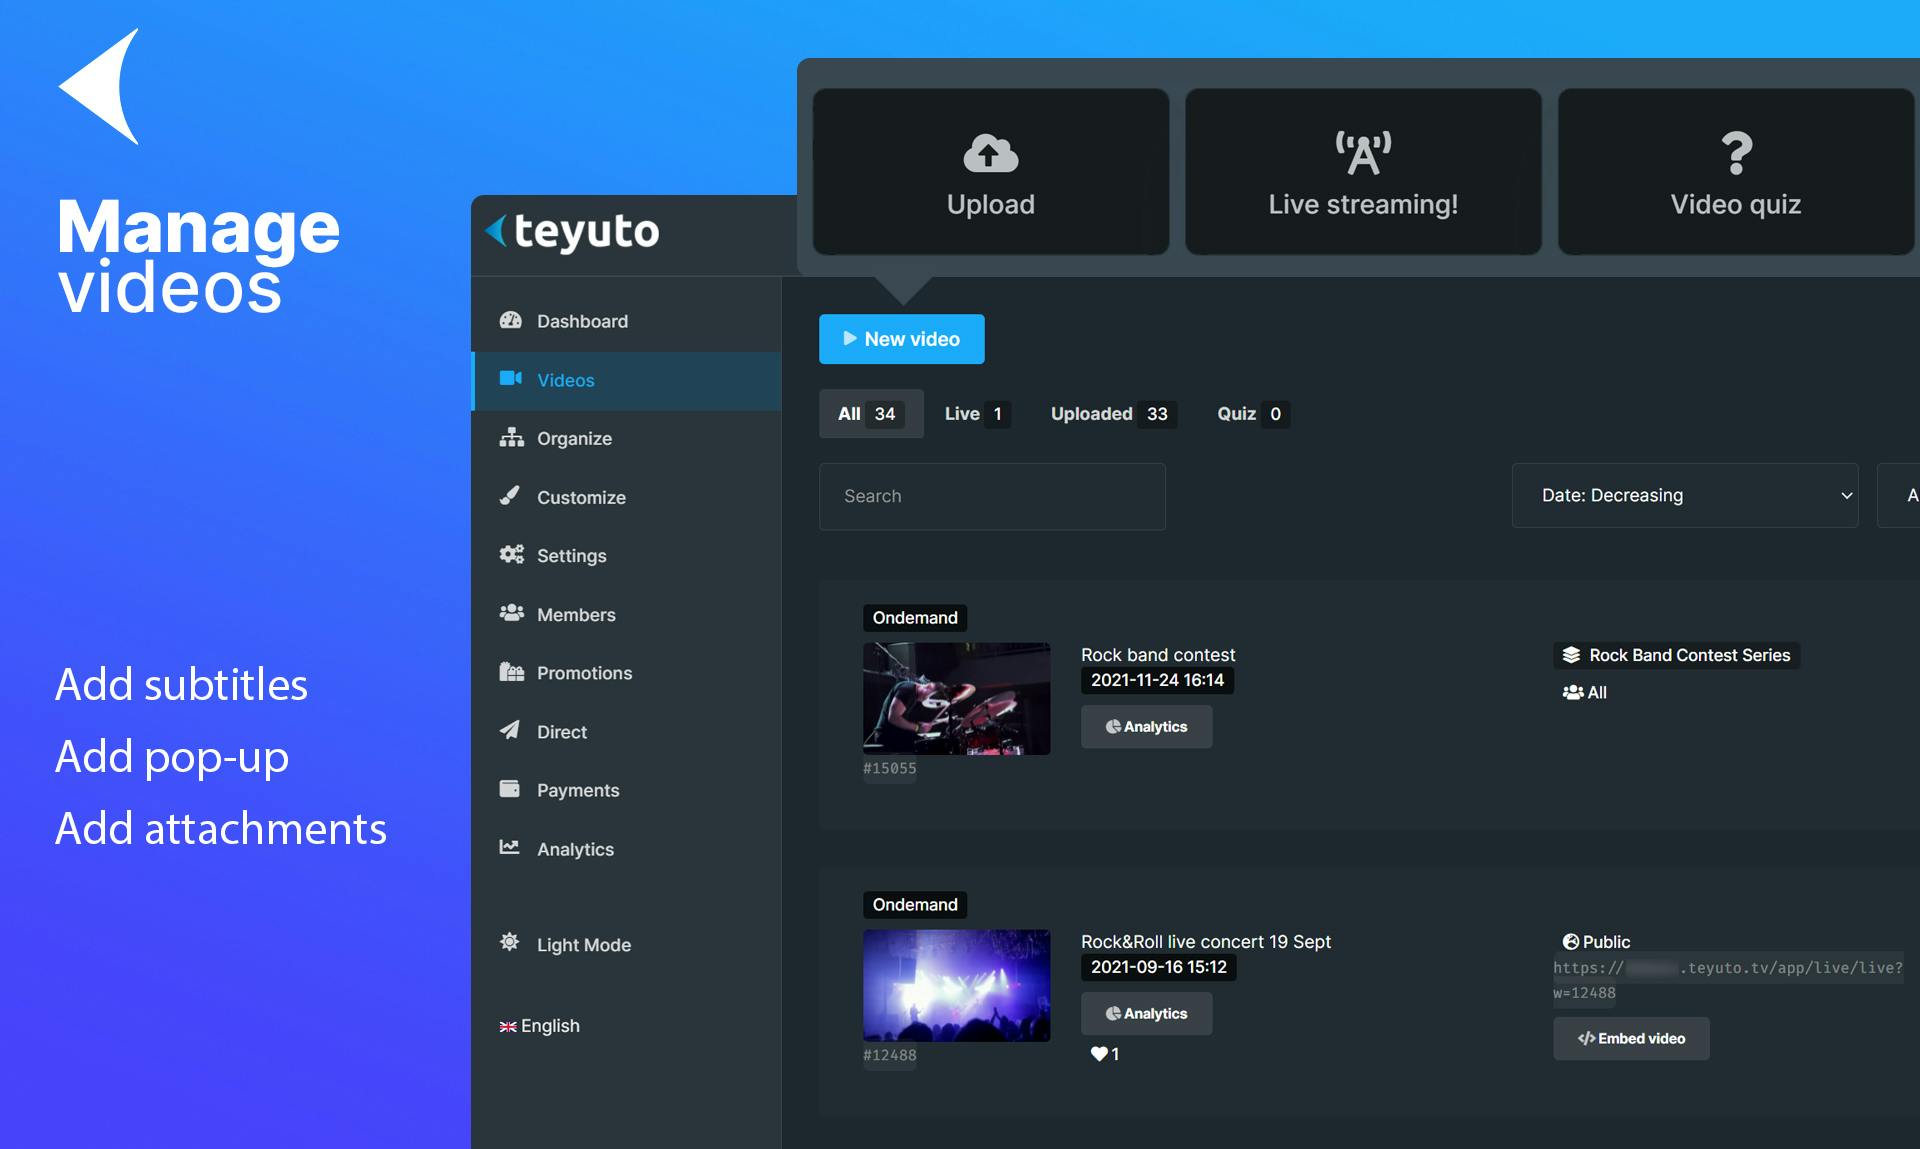Open the Rock&Roll live concert 19 Sept title
Image resolution: width=1920 pixels, height=1149 pixels.
(x=1206, y=942)
